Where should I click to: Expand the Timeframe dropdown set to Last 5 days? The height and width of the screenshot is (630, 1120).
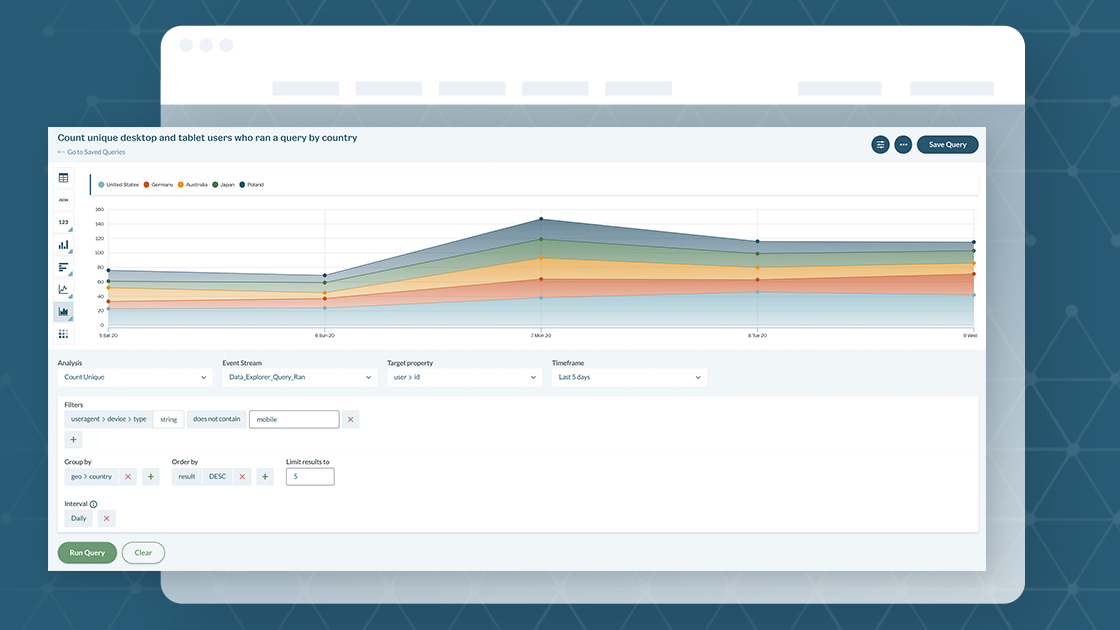click(629, 377)
